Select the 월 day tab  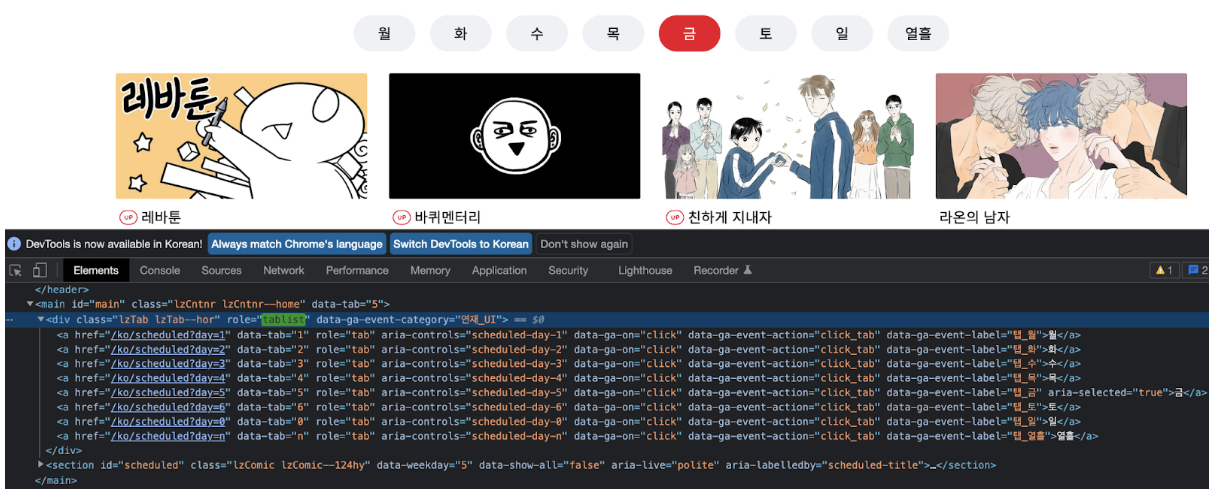pos(385,33)
